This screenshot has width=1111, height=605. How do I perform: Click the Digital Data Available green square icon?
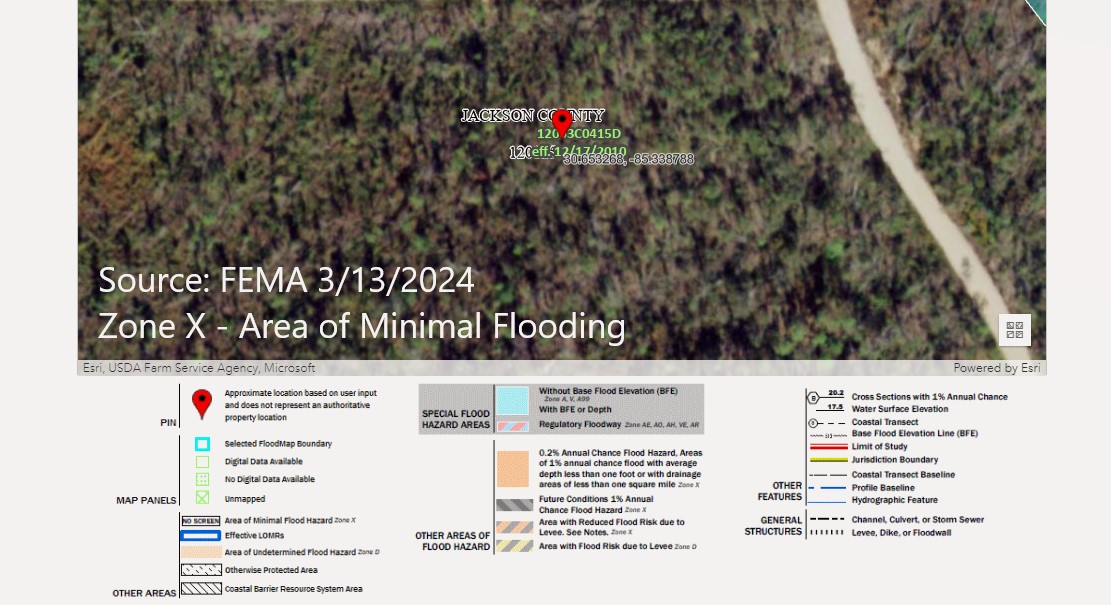click(x=202, y=462)
